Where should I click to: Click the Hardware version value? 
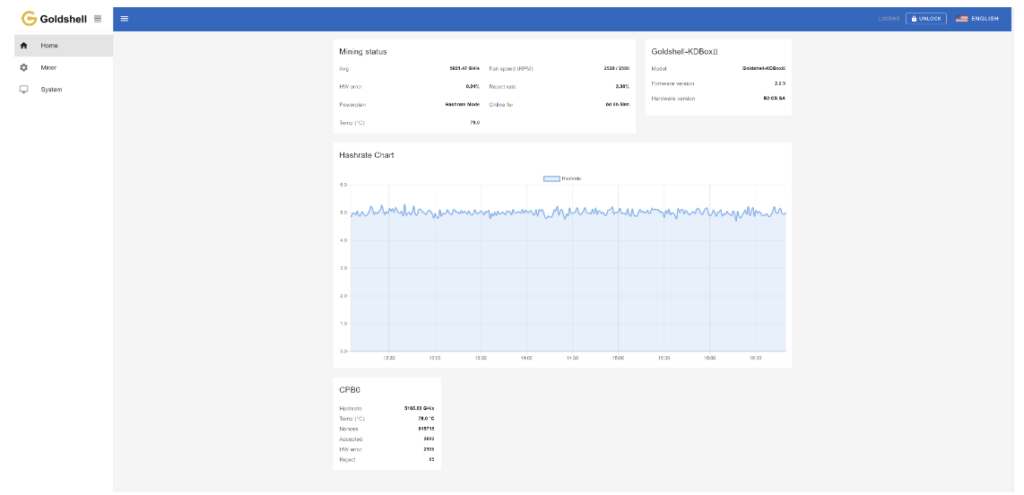point(775,99)
